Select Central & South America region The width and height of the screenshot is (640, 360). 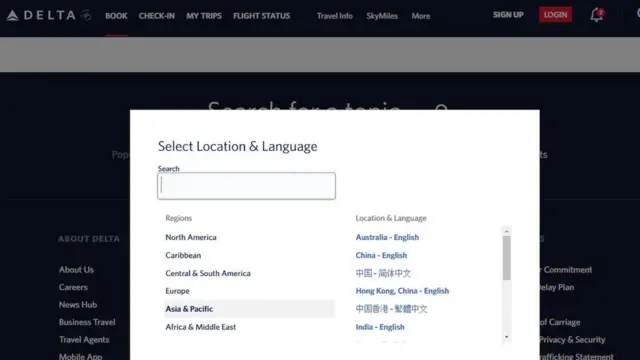pyautogui.click(x=208, y=273)
